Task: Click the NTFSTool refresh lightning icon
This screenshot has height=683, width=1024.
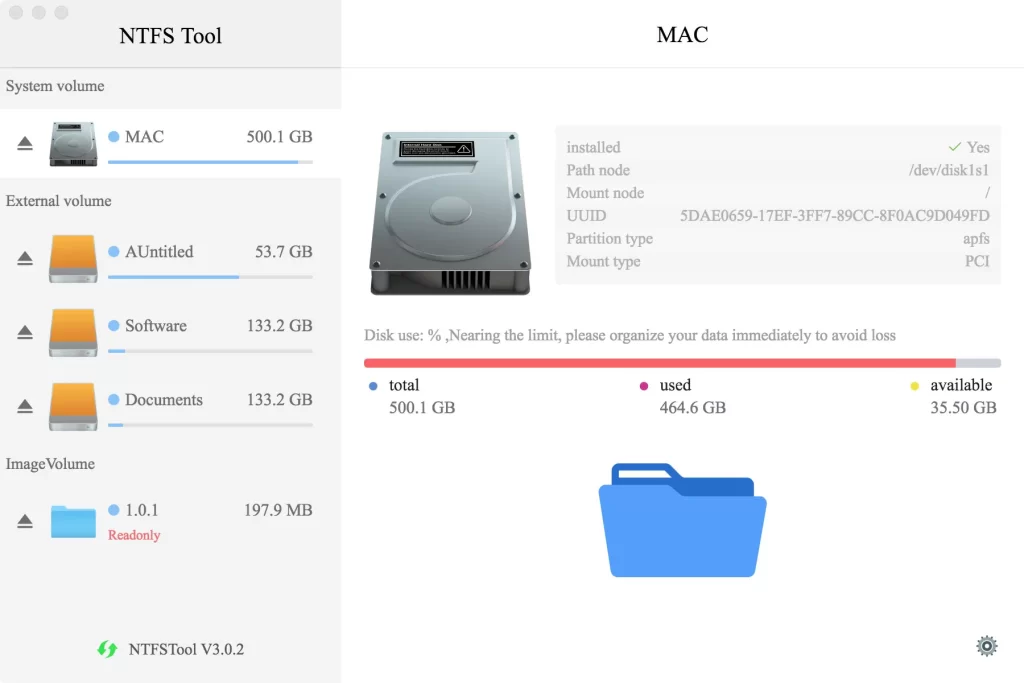Action: 106,649
